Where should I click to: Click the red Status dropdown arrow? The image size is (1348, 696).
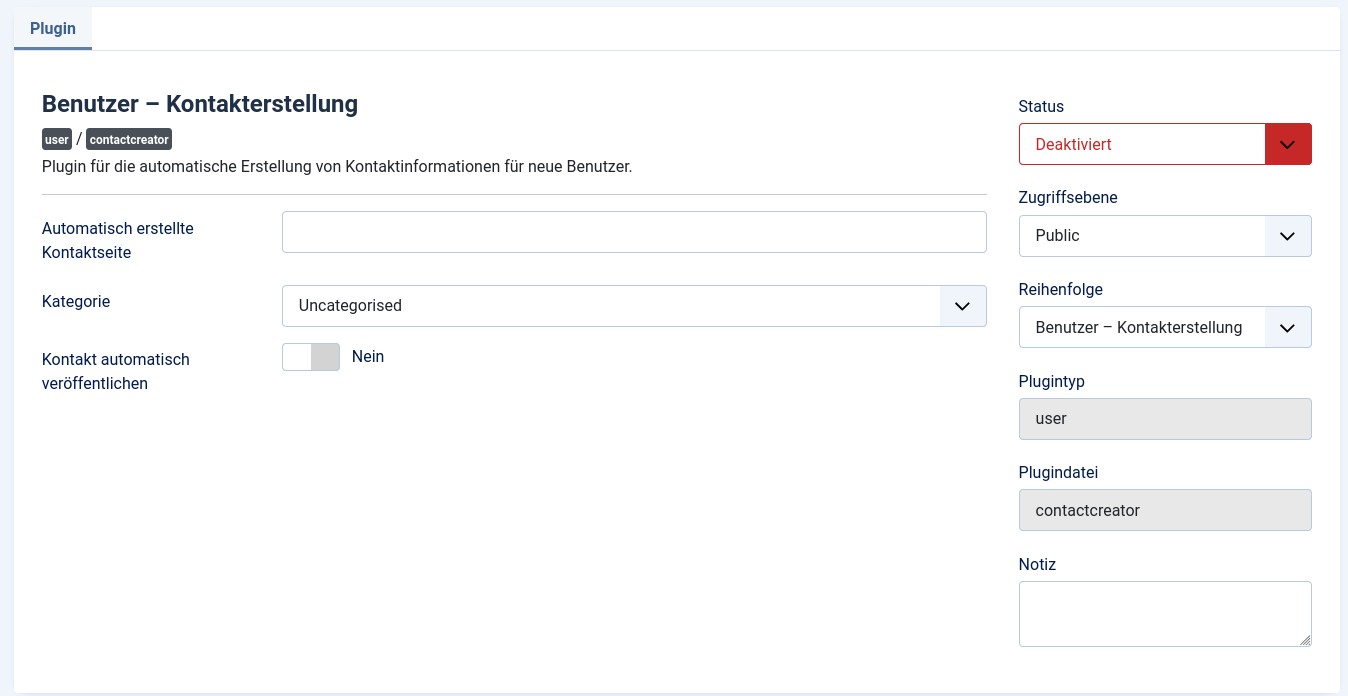1288,144
